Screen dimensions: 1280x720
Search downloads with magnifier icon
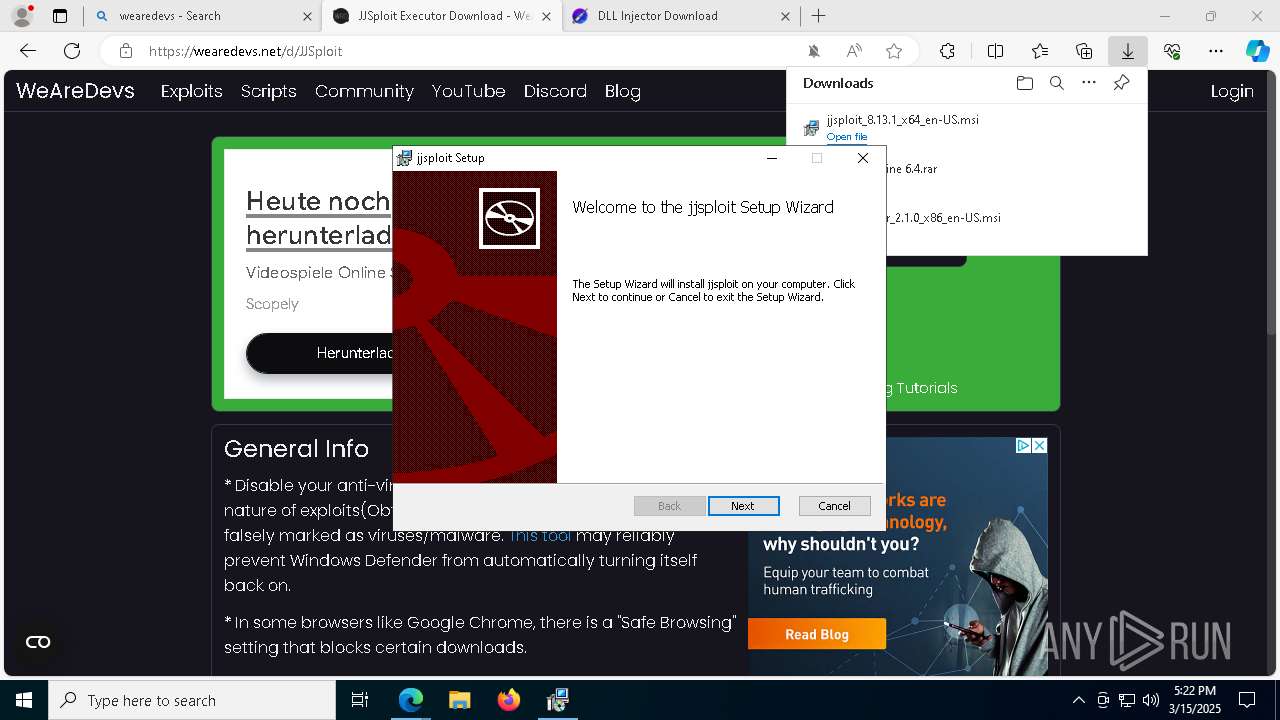tap(1056, 83)
